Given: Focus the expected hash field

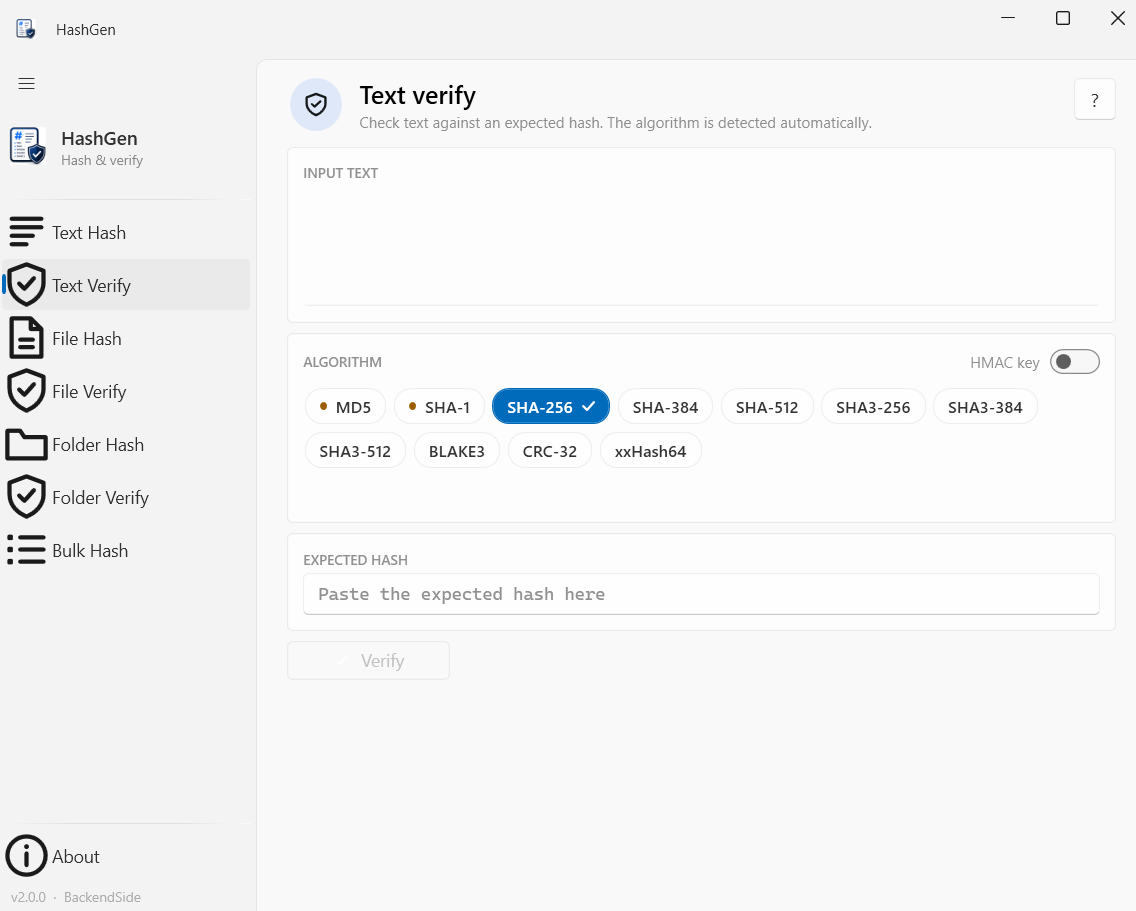Looking at the screenshot, I should 701,594.
